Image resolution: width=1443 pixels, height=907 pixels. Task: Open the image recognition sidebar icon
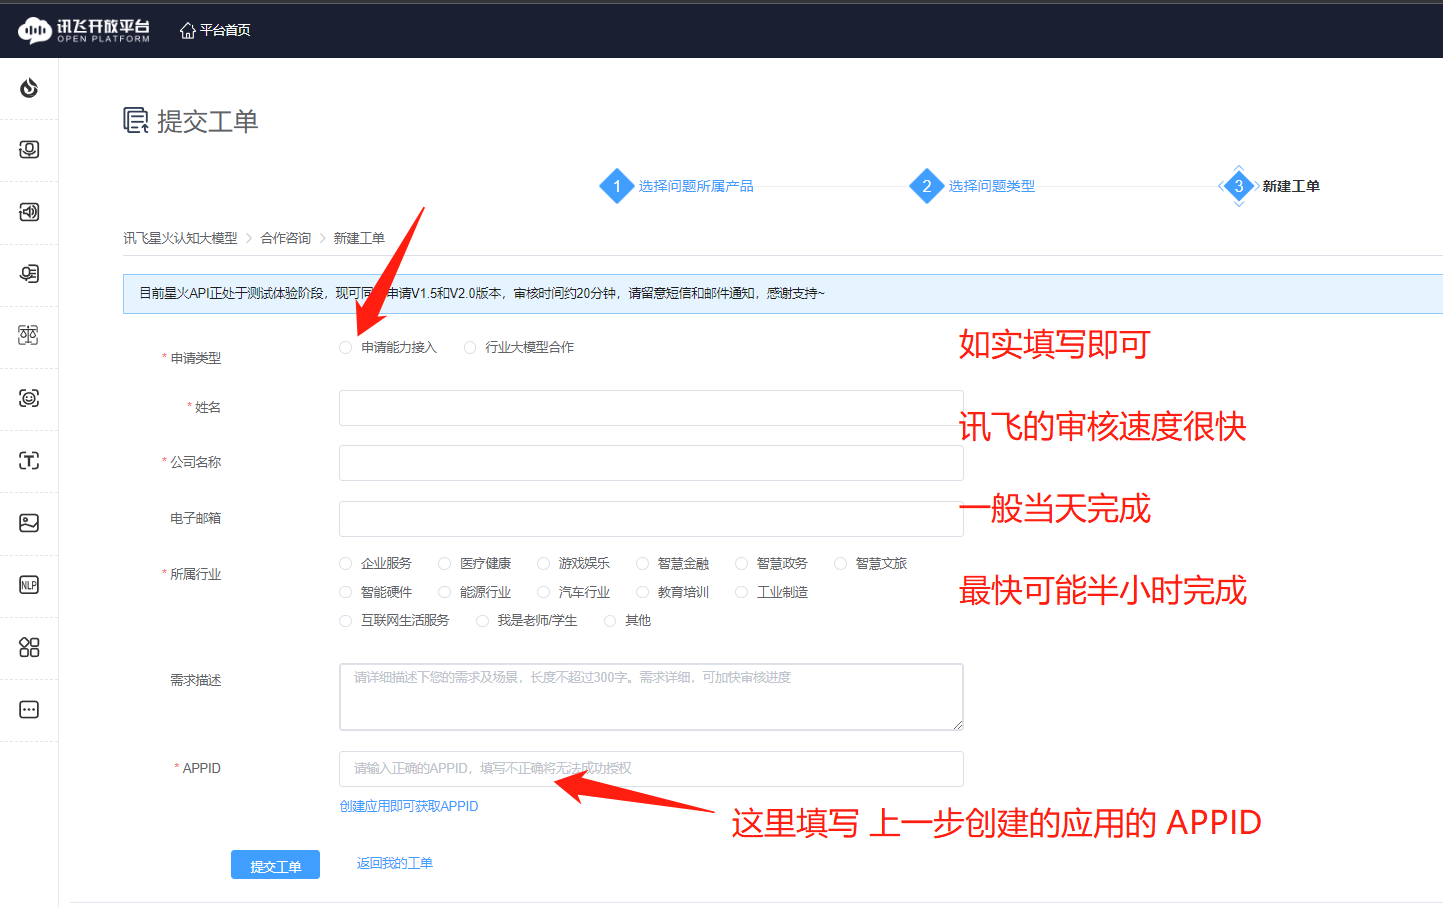(x=29, y=523)
